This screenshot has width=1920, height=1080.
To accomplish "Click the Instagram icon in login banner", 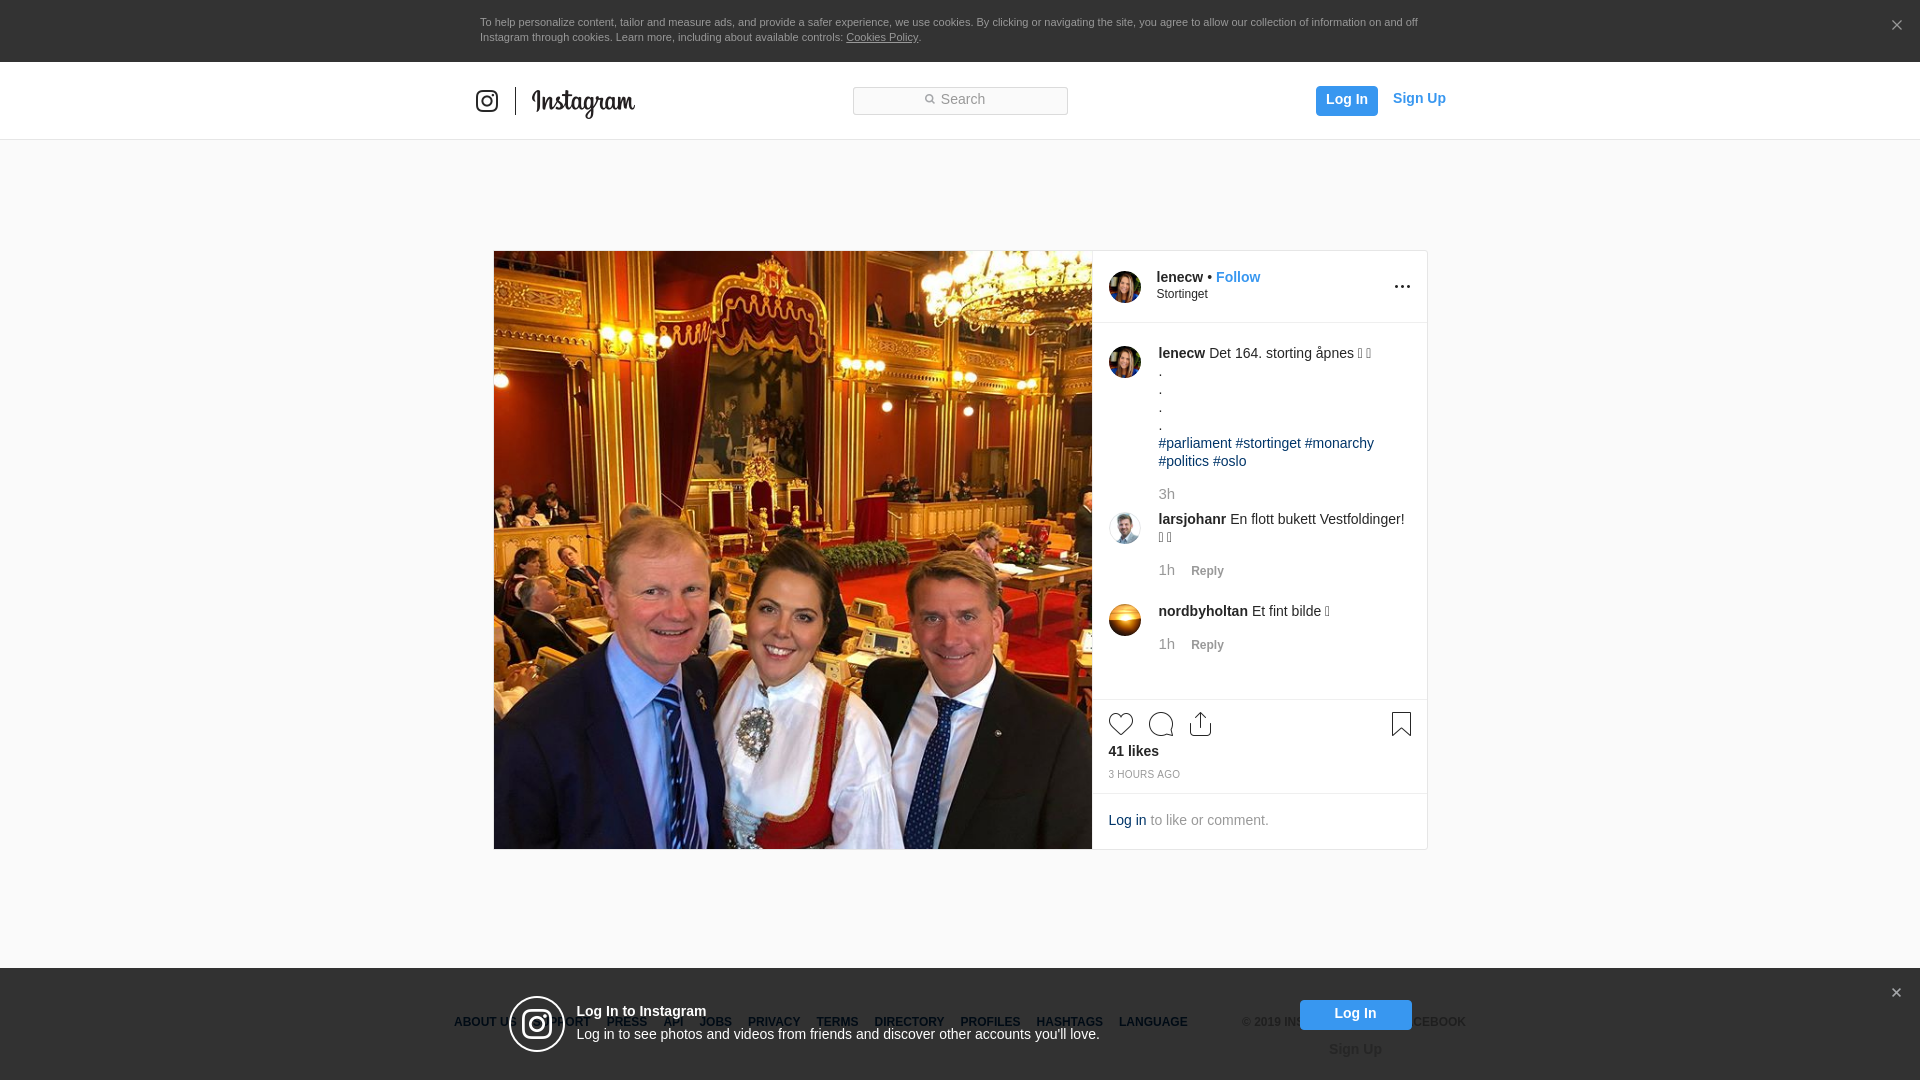I will (537, 1024).
